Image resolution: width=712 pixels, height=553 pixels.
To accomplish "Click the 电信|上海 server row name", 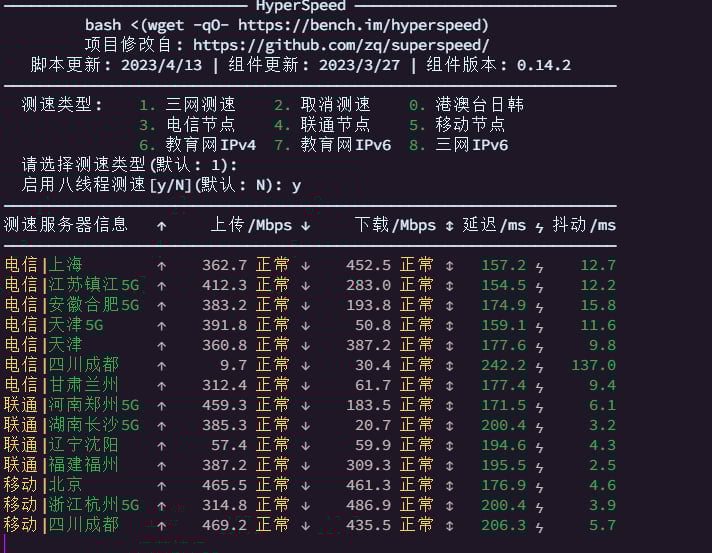I will click(x=43, y=264).
